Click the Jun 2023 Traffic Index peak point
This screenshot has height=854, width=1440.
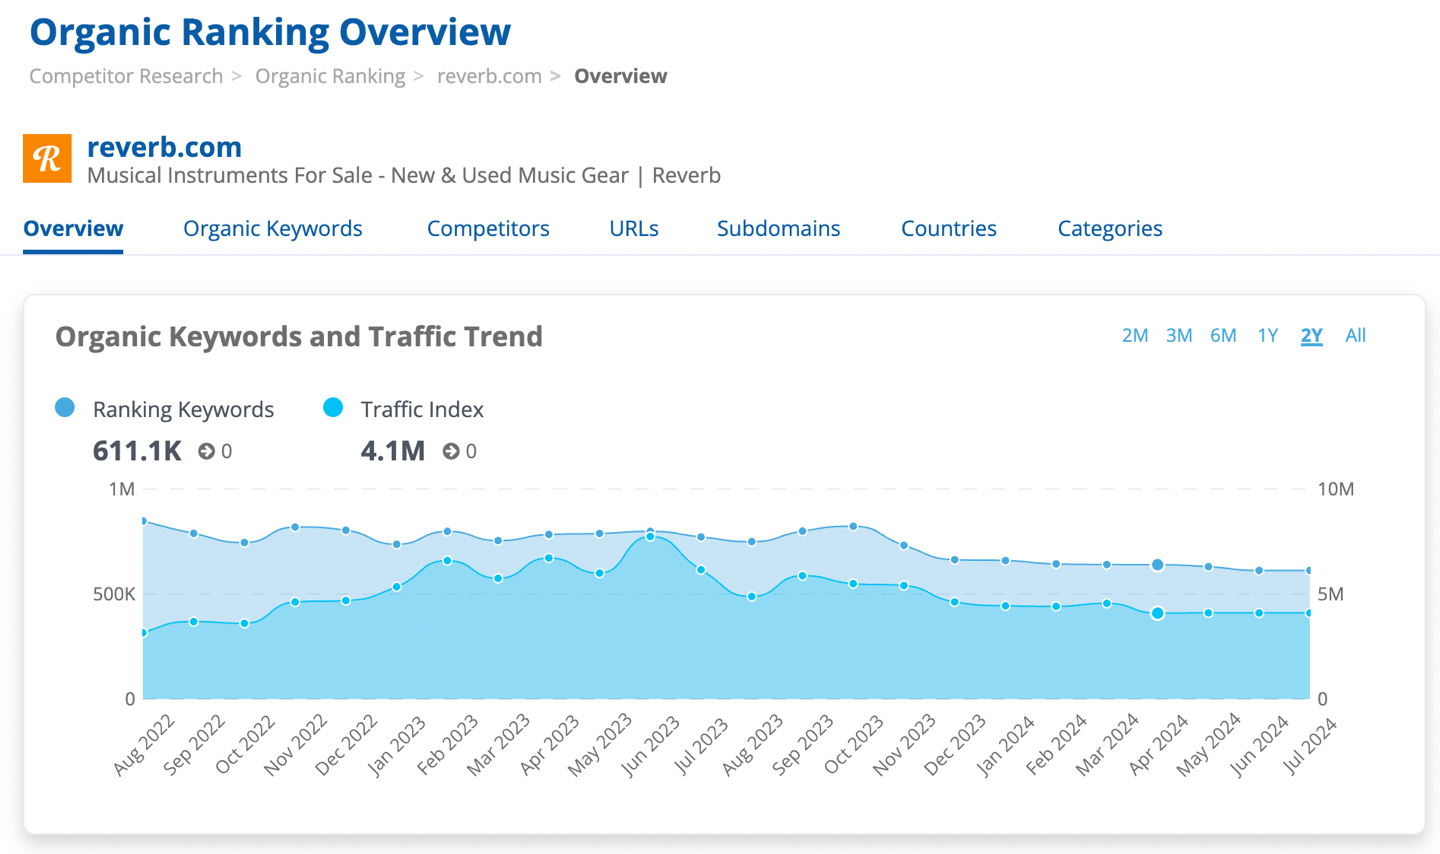tap(650, 537)
